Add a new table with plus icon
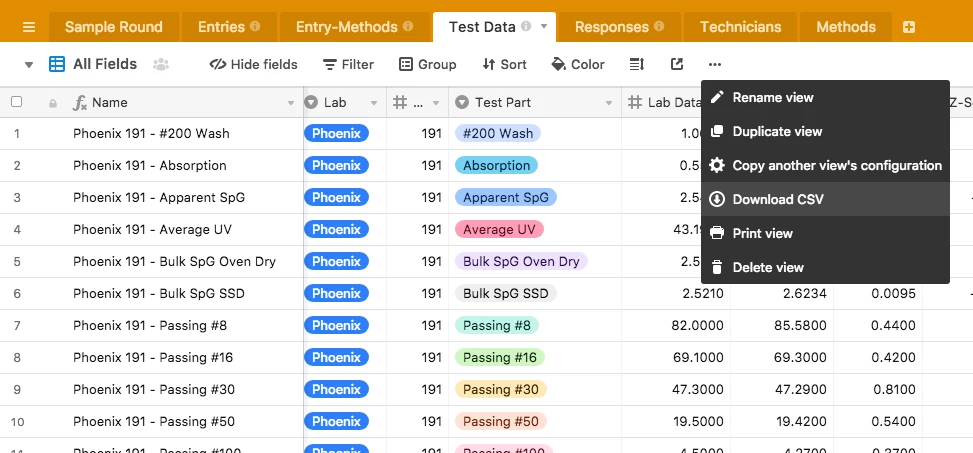This screenshot has width=973, height=453. point(908,27)
